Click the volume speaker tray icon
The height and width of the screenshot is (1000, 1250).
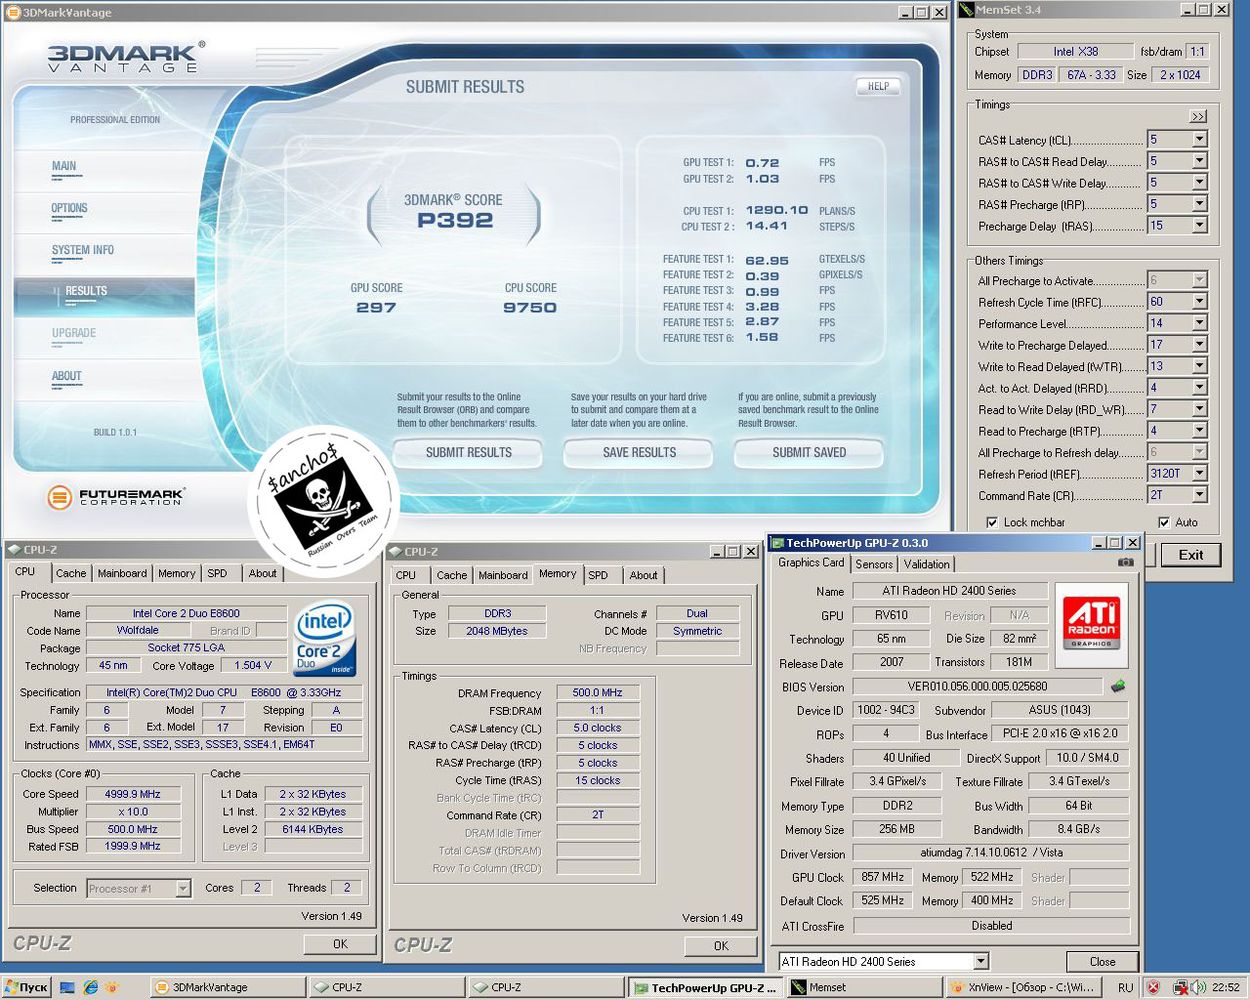pos(1198,987)
